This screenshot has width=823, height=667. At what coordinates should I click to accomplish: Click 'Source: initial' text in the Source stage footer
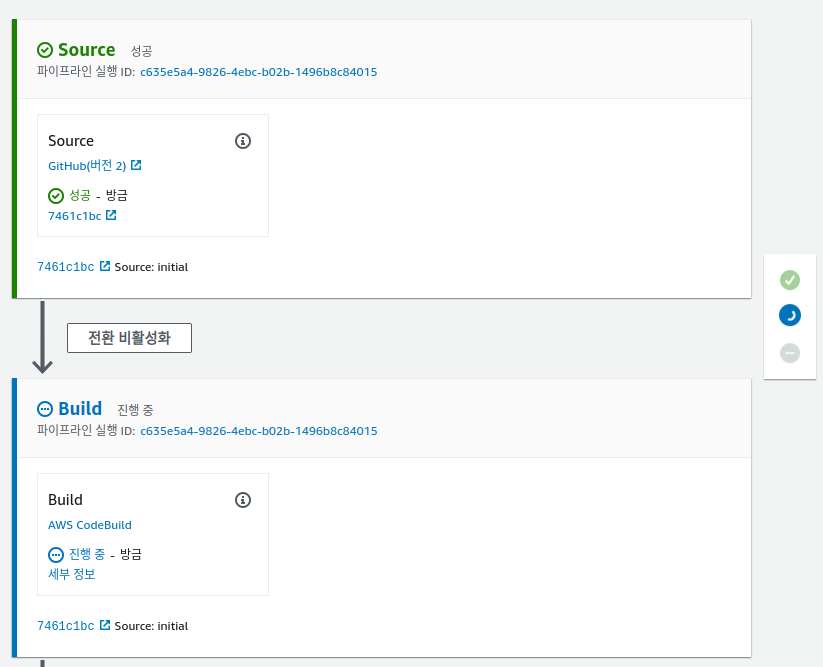click(151, 267)
